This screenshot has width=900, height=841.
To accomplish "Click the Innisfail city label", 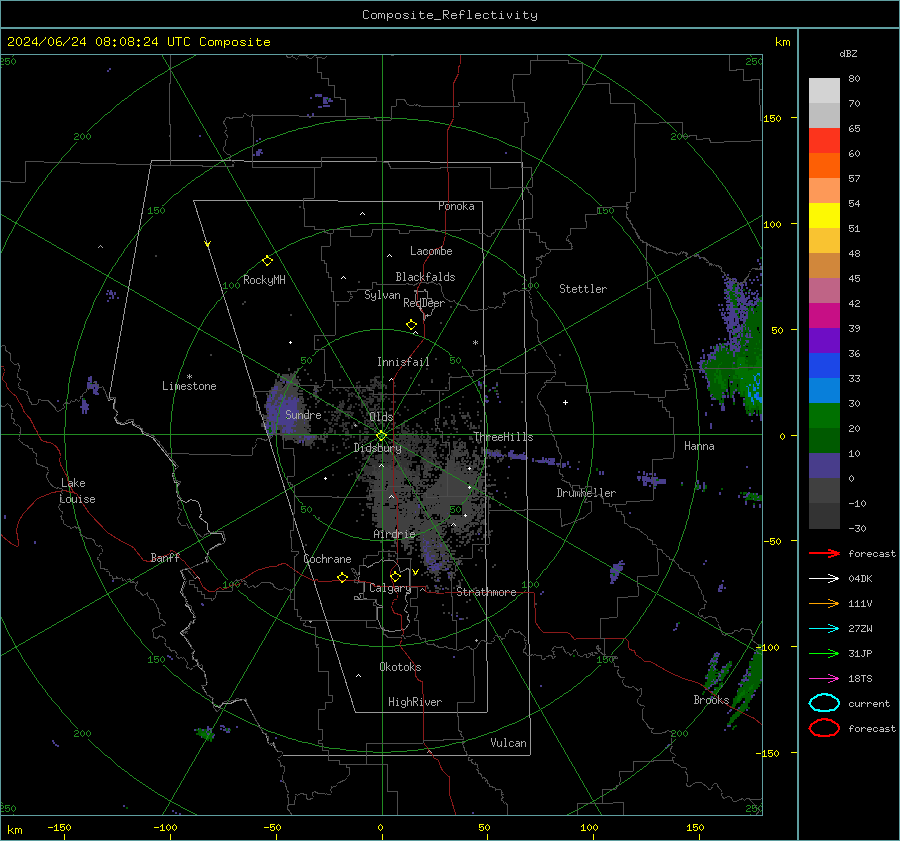I will [x=403, y=362].
